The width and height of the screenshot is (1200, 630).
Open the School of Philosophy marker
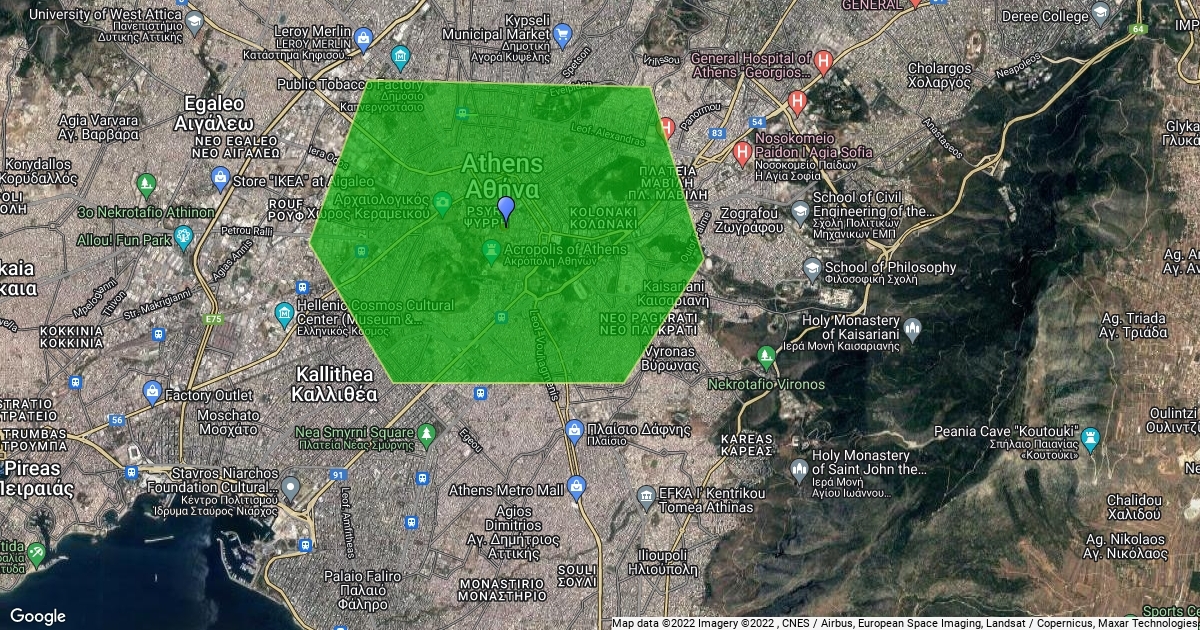tap(812, 268)
